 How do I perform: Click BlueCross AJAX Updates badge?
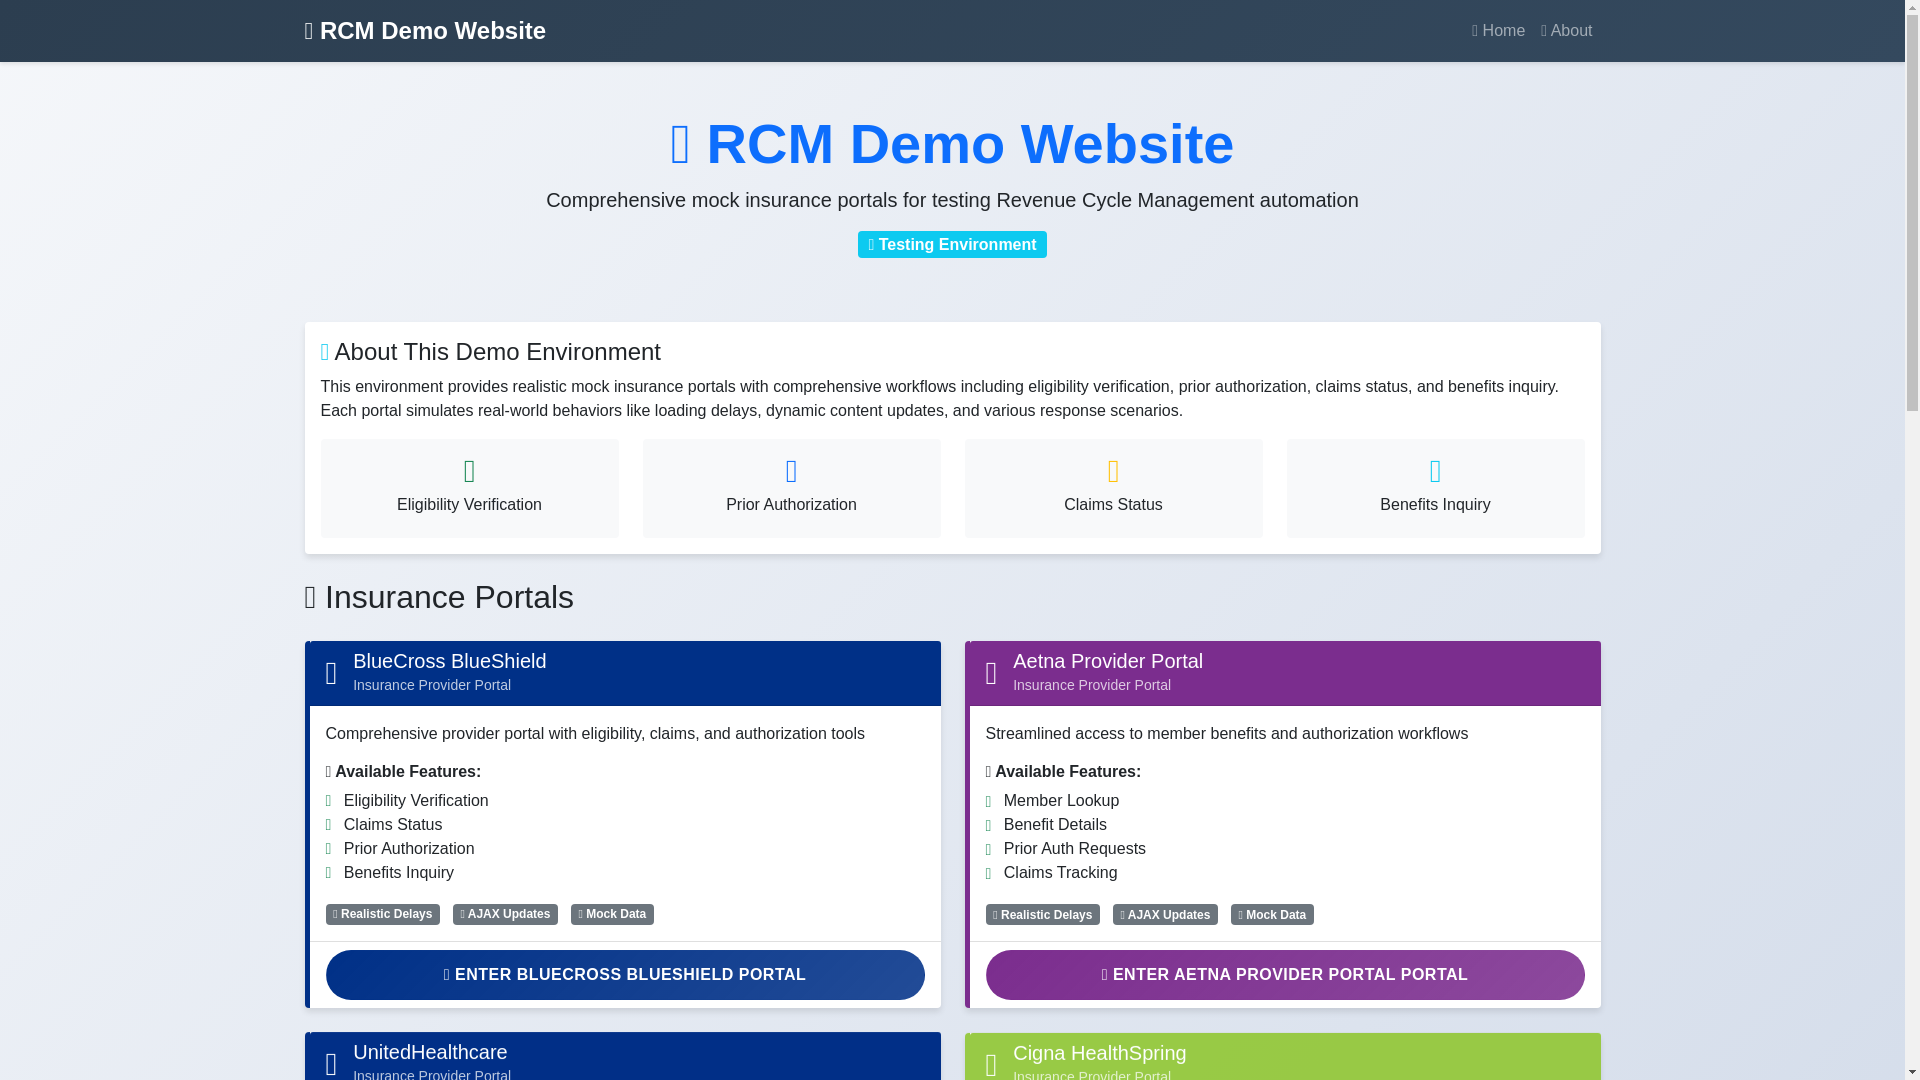(505, 914)
